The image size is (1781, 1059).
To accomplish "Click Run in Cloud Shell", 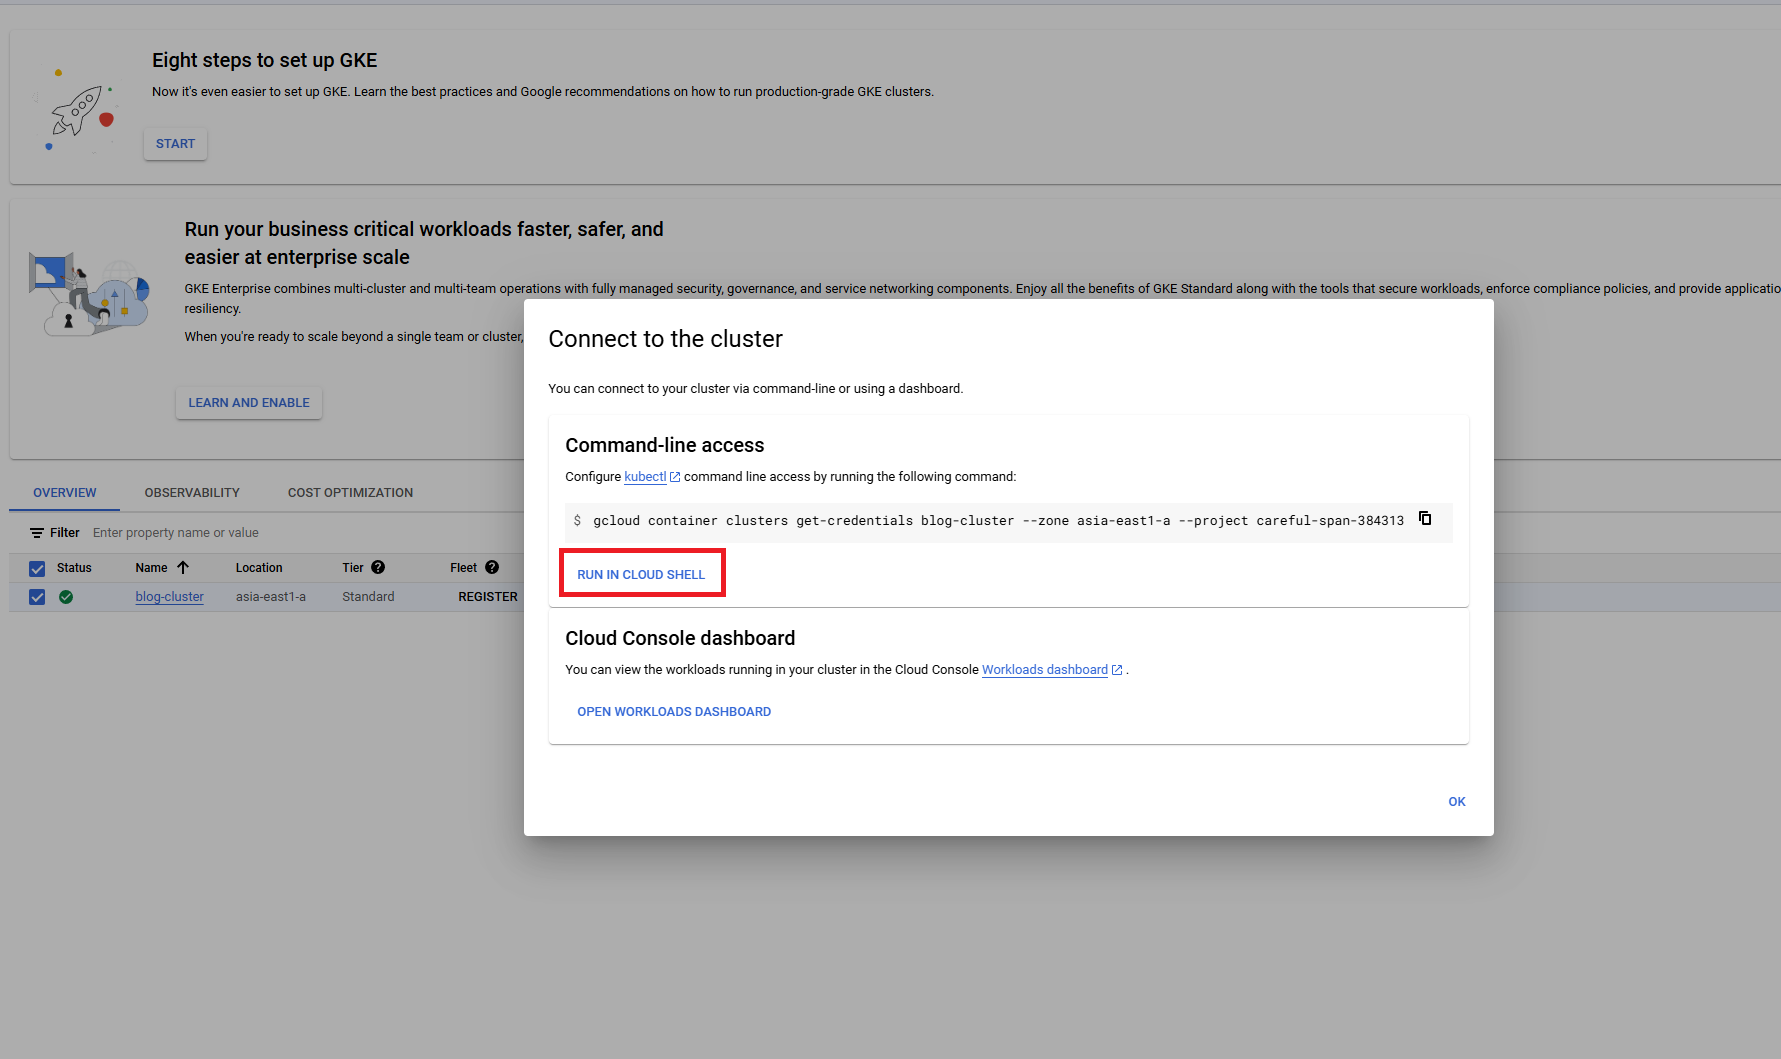I will pos(641,574).
